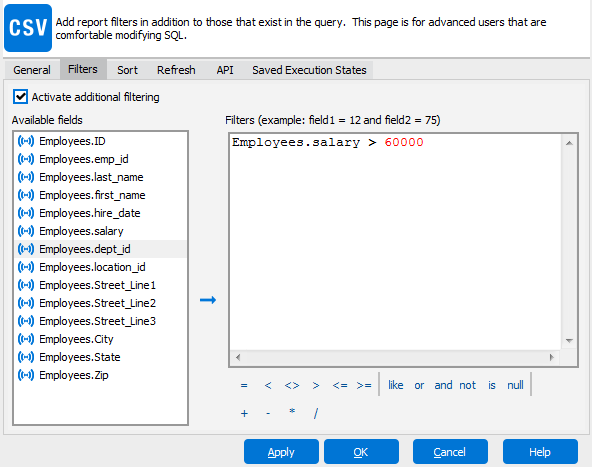Insert the >= operator
592x467 pixels.
coord(364,385)
